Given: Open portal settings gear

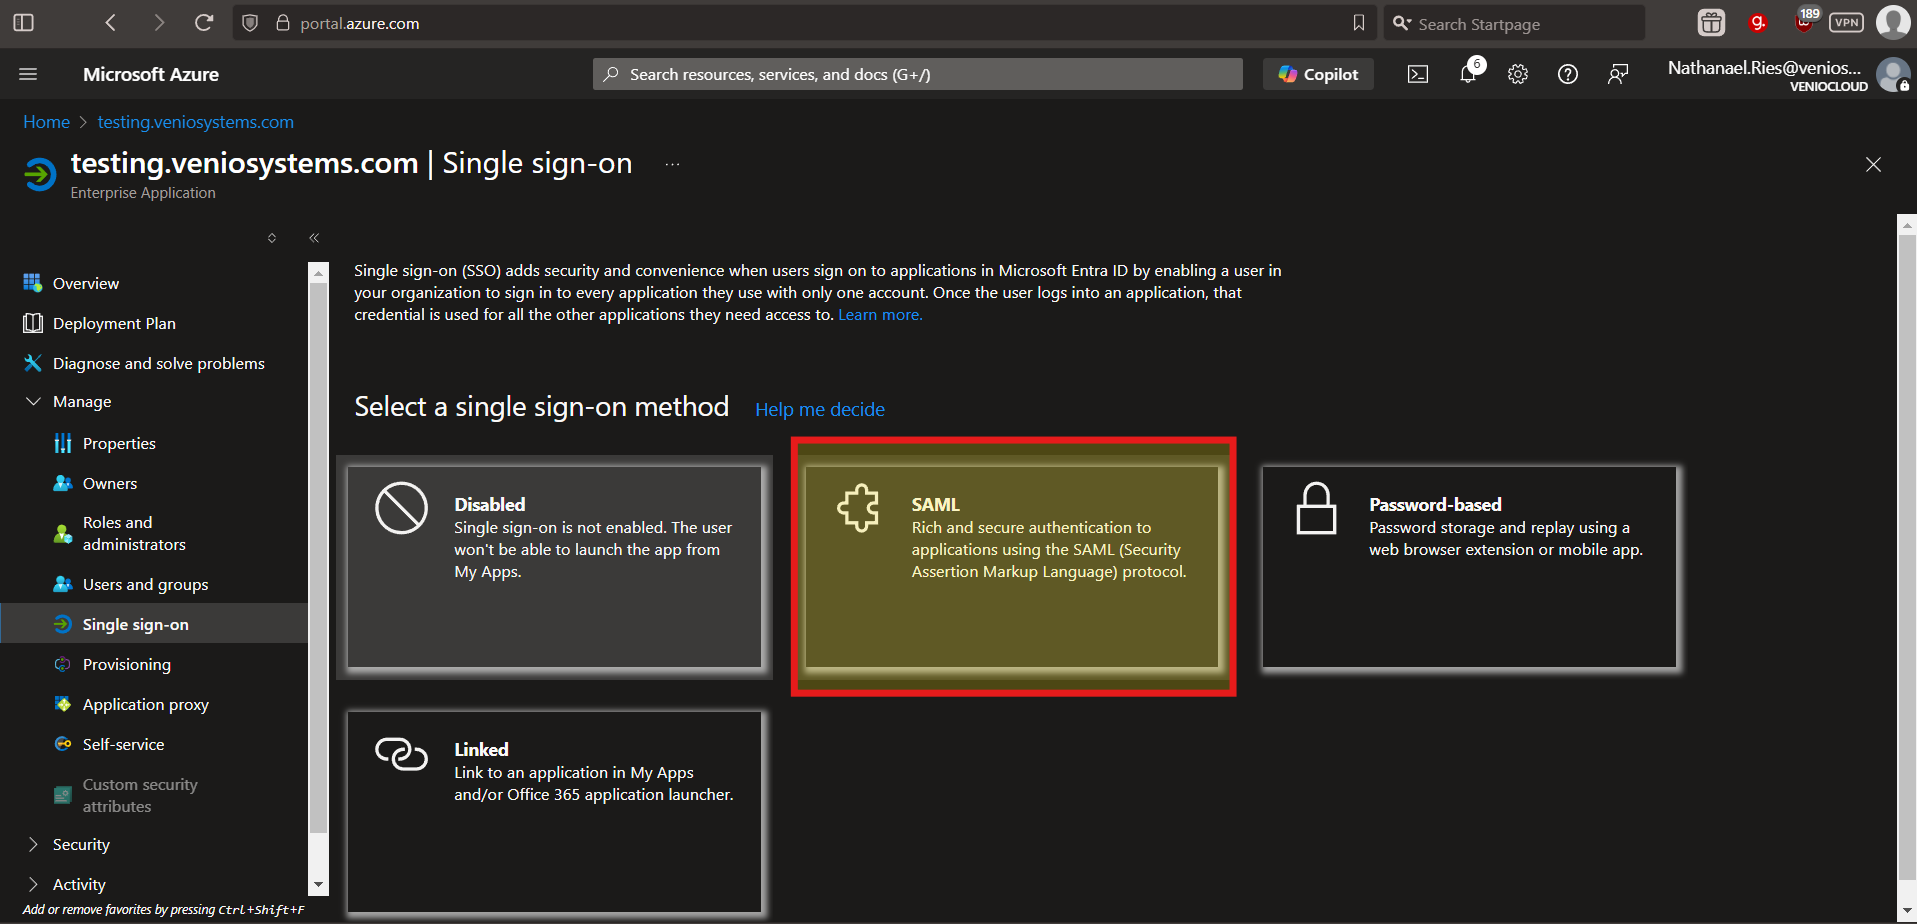Looking at the screenshot, I should (x=1518, y=74).
